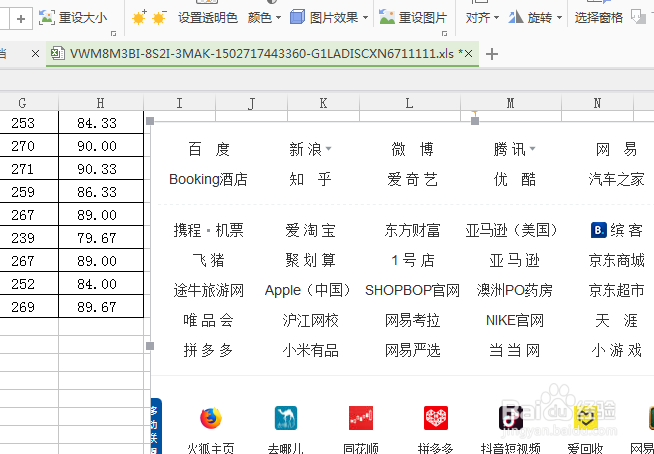The height and width of the screenshot is (454, 654).
Task: Select column M header
Action: click(x=511, y=103)
